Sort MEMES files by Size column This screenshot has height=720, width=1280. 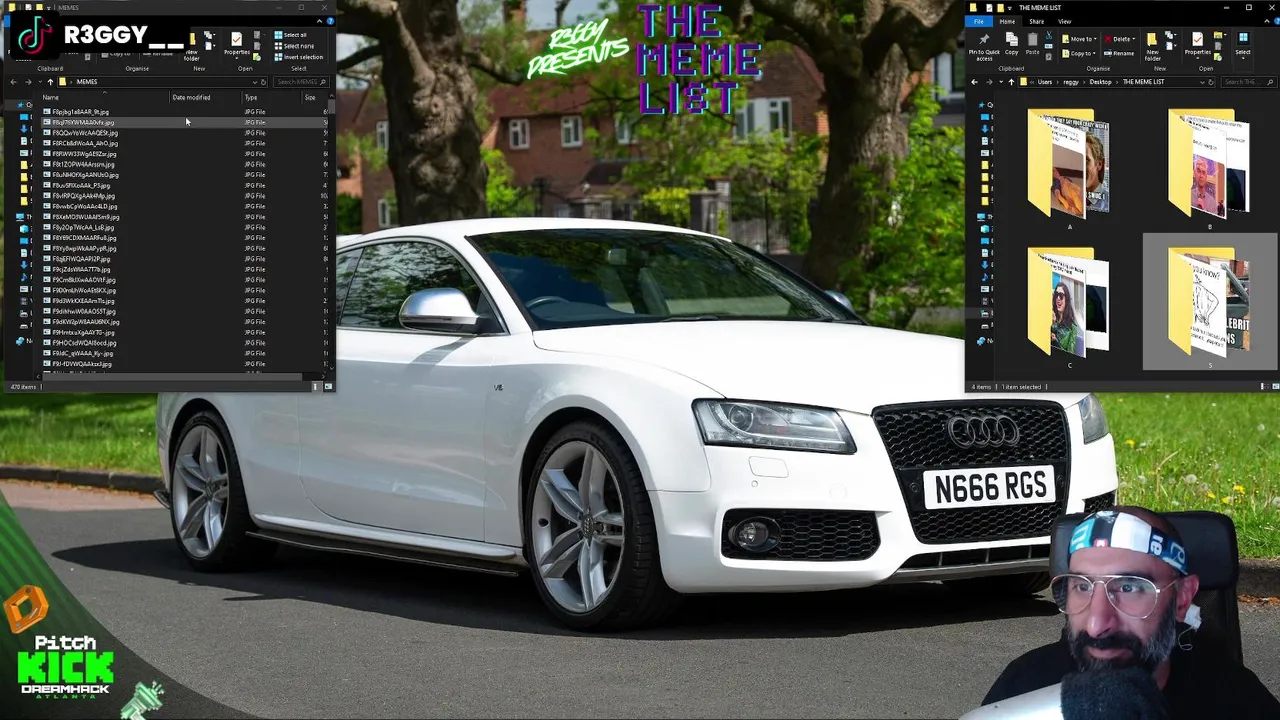[310, 97]
